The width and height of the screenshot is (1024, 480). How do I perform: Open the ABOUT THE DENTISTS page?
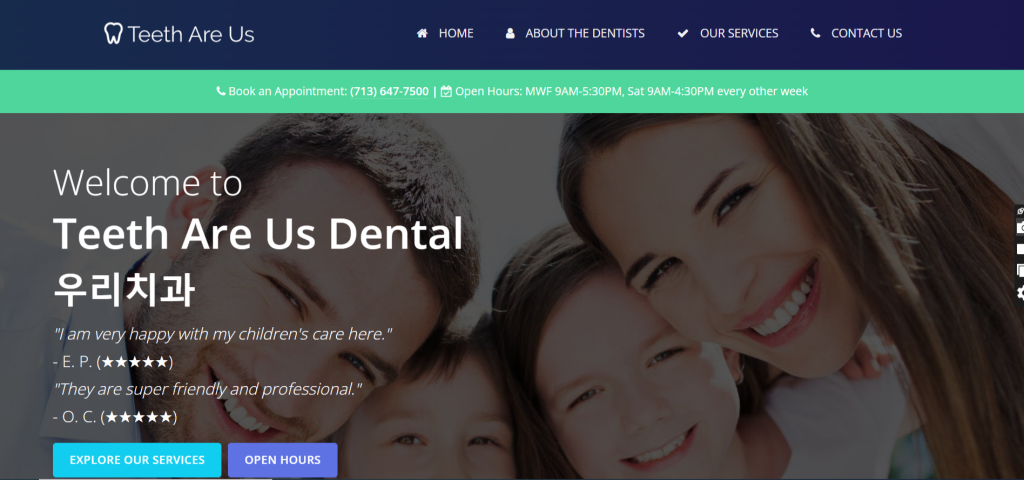click(585, 33)
